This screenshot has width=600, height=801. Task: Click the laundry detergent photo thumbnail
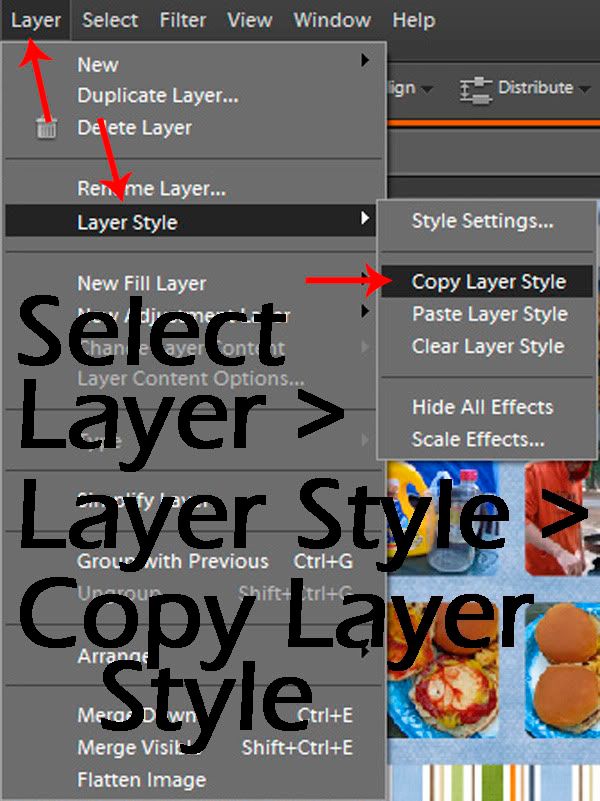pos(443,519)
